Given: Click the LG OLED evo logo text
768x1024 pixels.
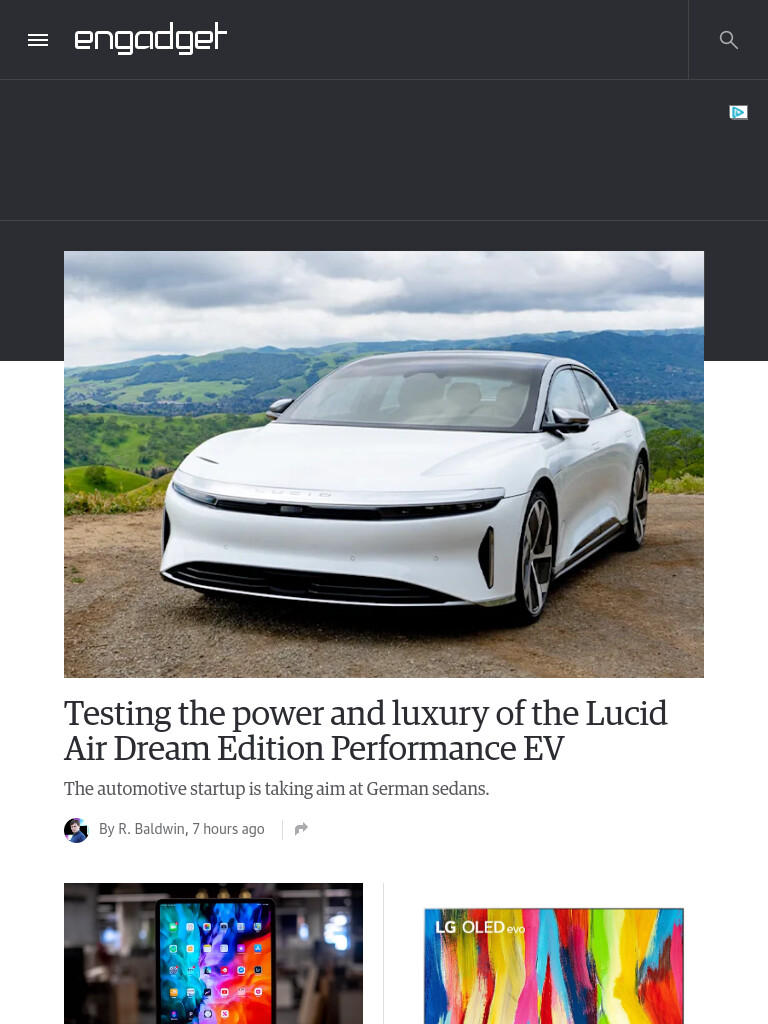Looking at the screenshot, I should (x=480, y=927).
